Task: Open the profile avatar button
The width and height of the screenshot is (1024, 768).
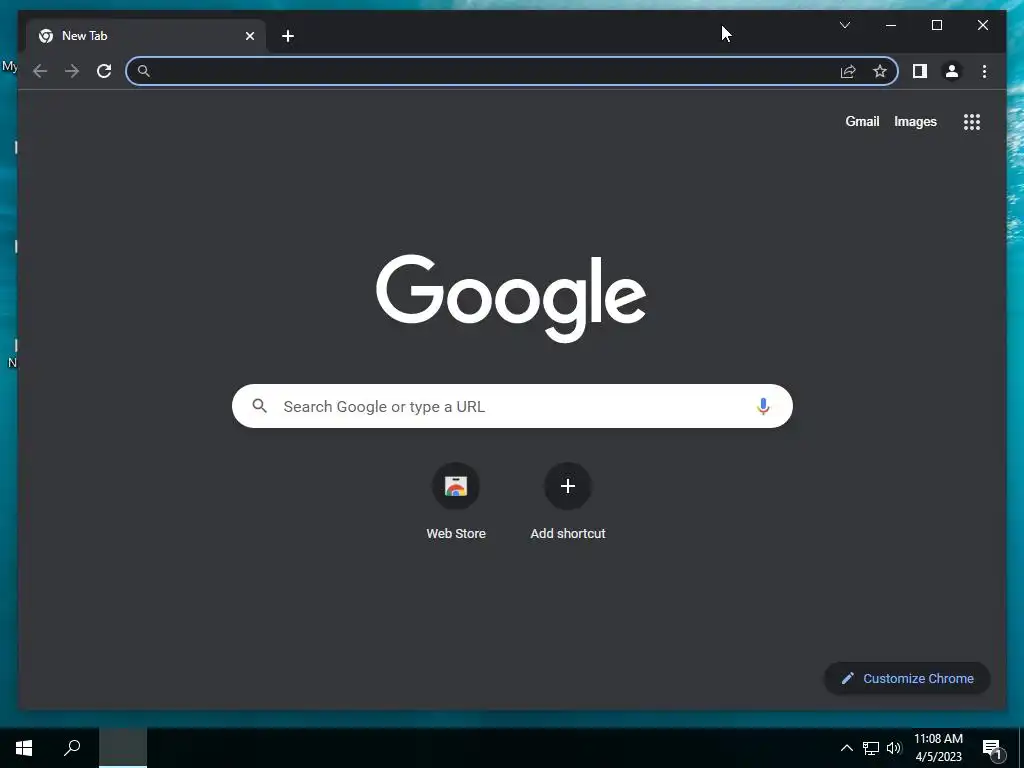Action: pyautogui.click(x=952, y=71)
